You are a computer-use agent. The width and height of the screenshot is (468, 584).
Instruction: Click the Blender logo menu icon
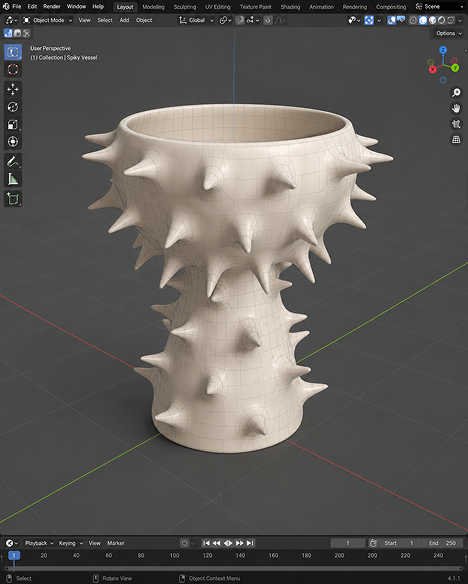point(6,7)
